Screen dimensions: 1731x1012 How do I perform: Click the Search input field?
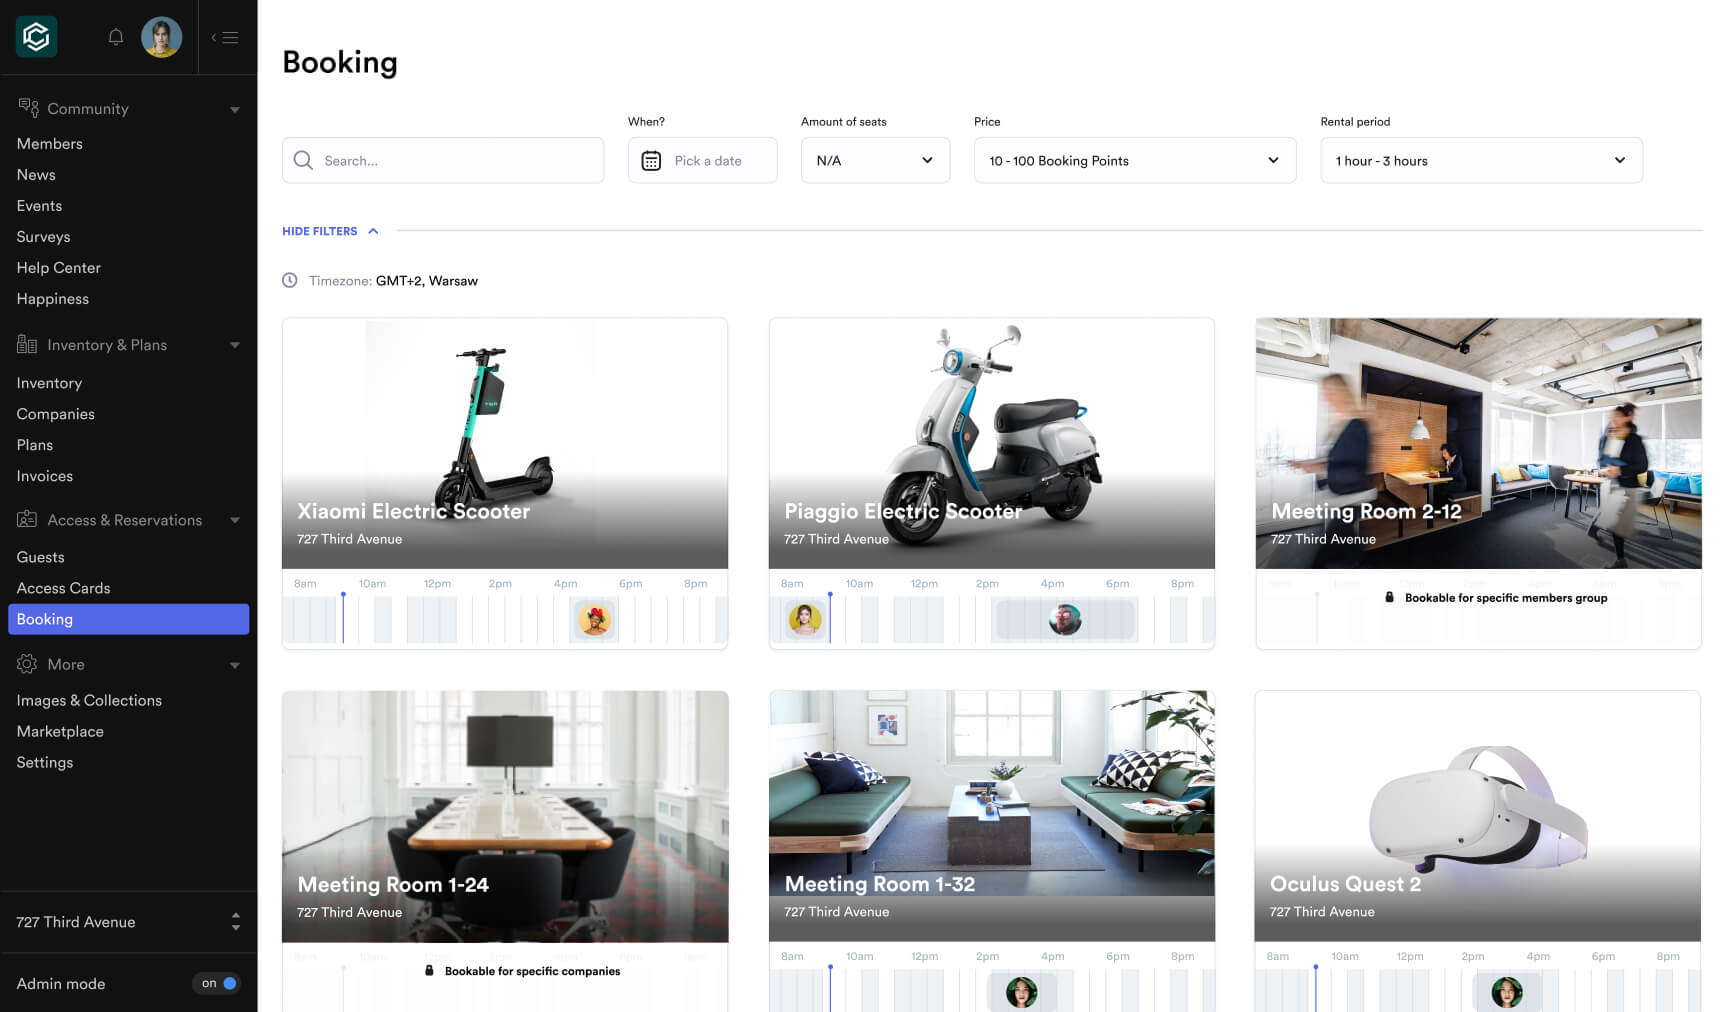(443, 160)
